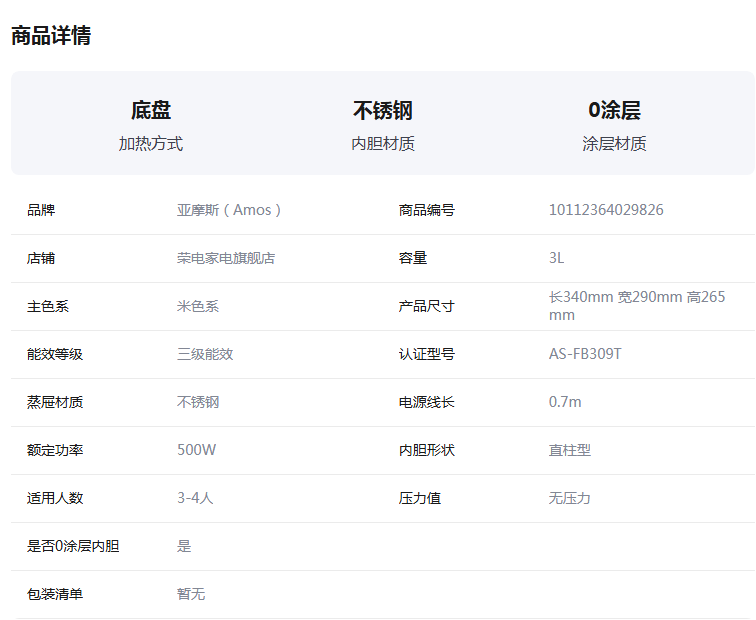The height and width of the screenshot is (620, 756).
Task: Click the 蒸屉材质 label
Action: coord(55,402)
